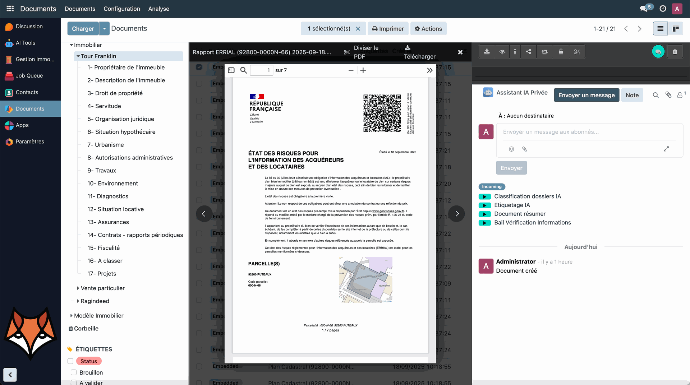The image size is (690, 385).
Task: Open the Charger dropdown arrow
Action: [104, 29]
